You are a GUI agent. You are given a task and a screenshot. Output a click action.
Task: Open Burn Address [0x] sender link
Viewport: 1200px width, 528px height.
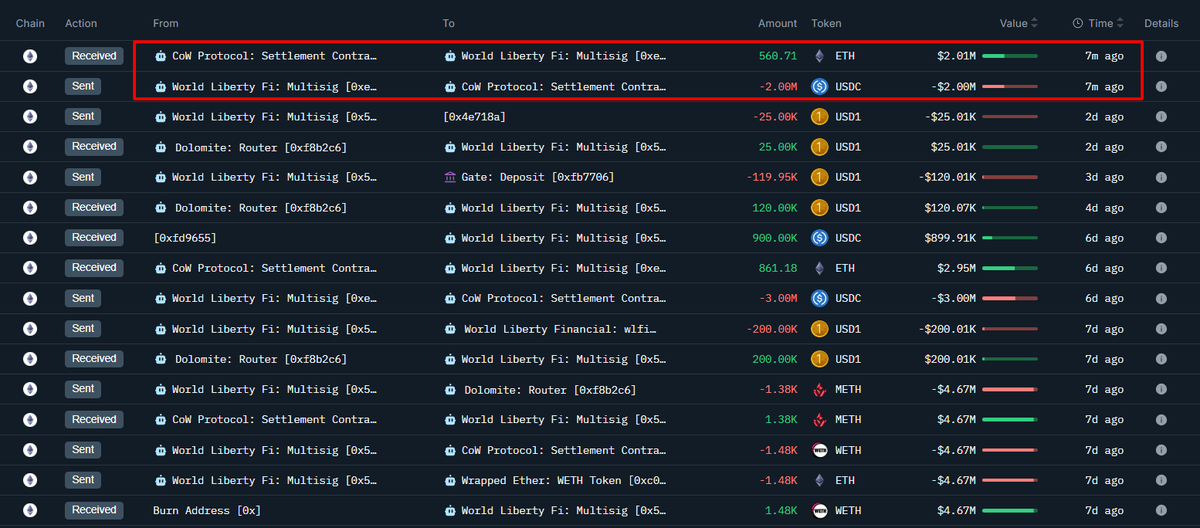(x=207, y=510)
